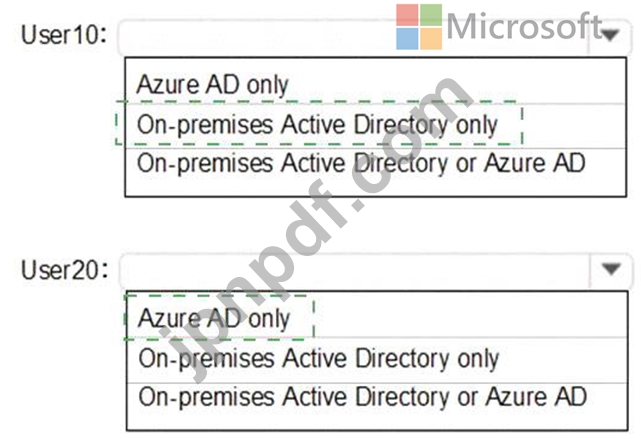The image size is (641, 439).
Task: Click blank area beneath last User10 list option
Action: (x=375, y=187)
